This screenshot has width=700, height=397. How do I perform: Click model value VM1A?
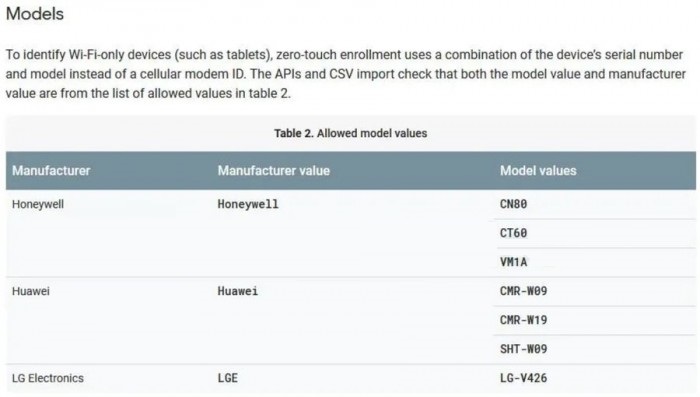[x=513, y=262]
